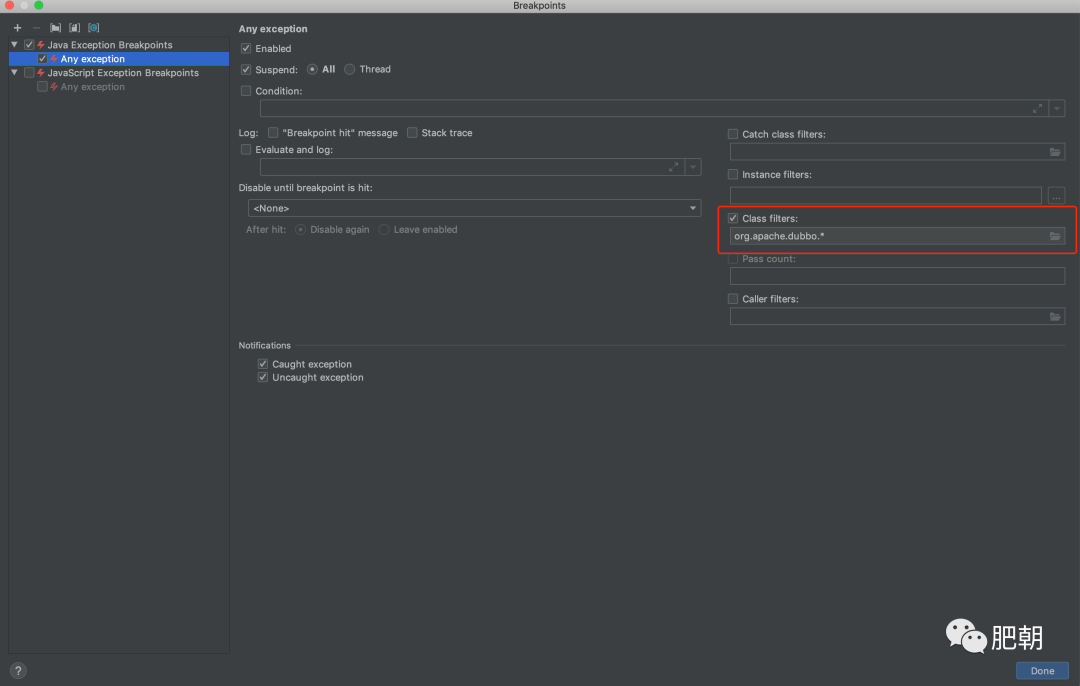
Task: Enable Catch class filters checkbox
Action: [733, 134]
